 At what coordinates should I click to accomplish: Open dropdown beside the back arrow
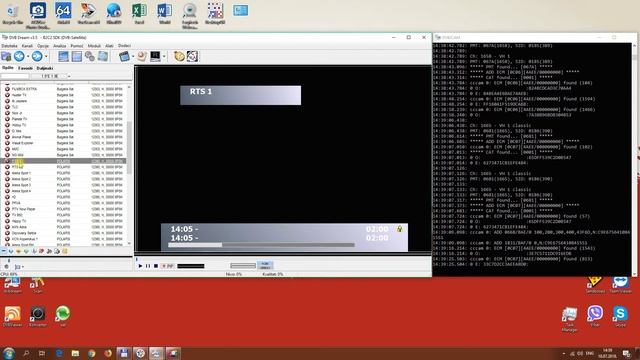(x=28, y=56)
